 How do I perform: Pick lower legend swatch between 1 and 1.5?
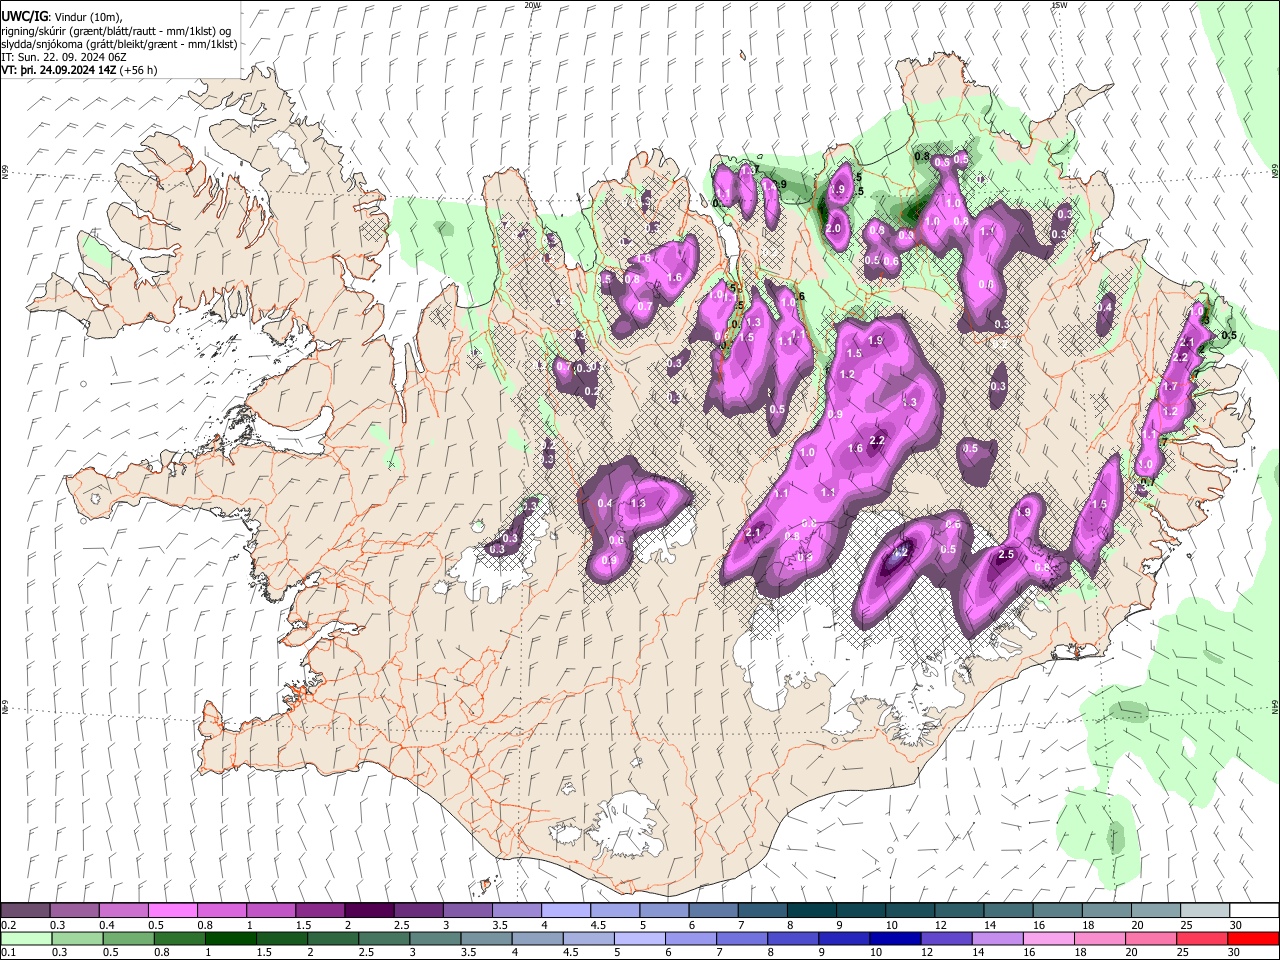(229, 938)
